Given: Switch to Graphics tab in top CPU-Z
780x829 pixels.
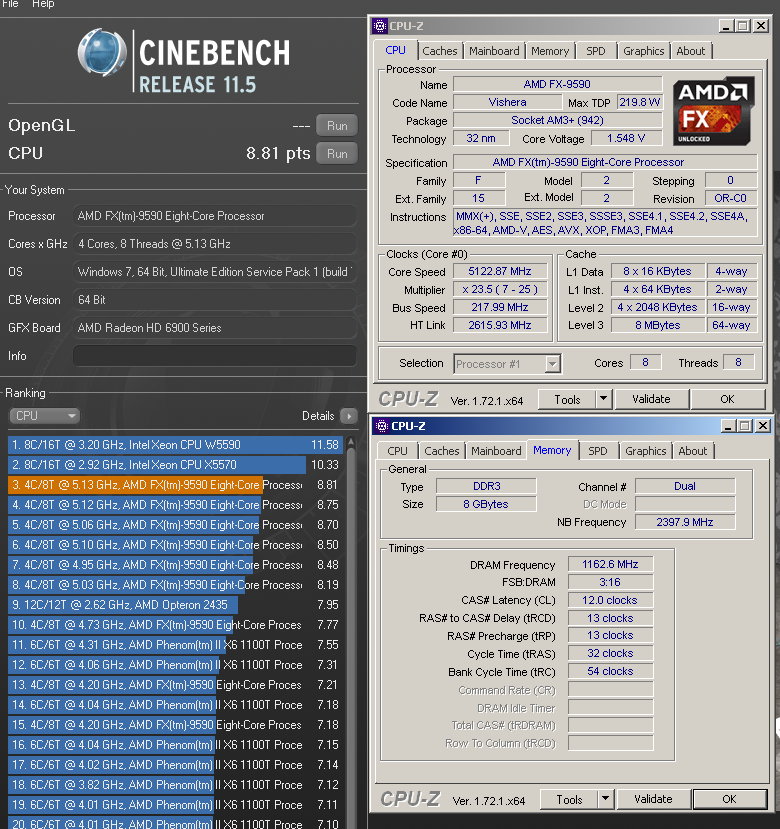Looking at the screenshot, I should click(644, 51).
